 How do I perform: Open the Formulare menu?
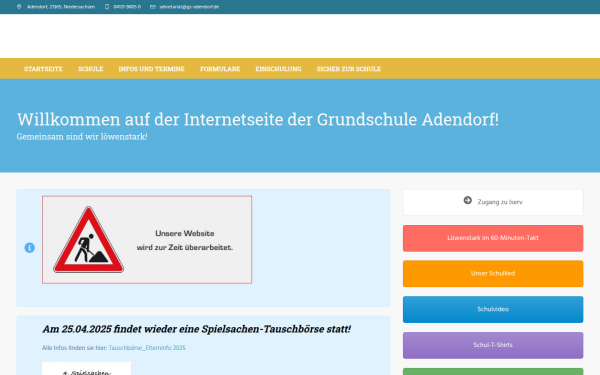[220, 69]
